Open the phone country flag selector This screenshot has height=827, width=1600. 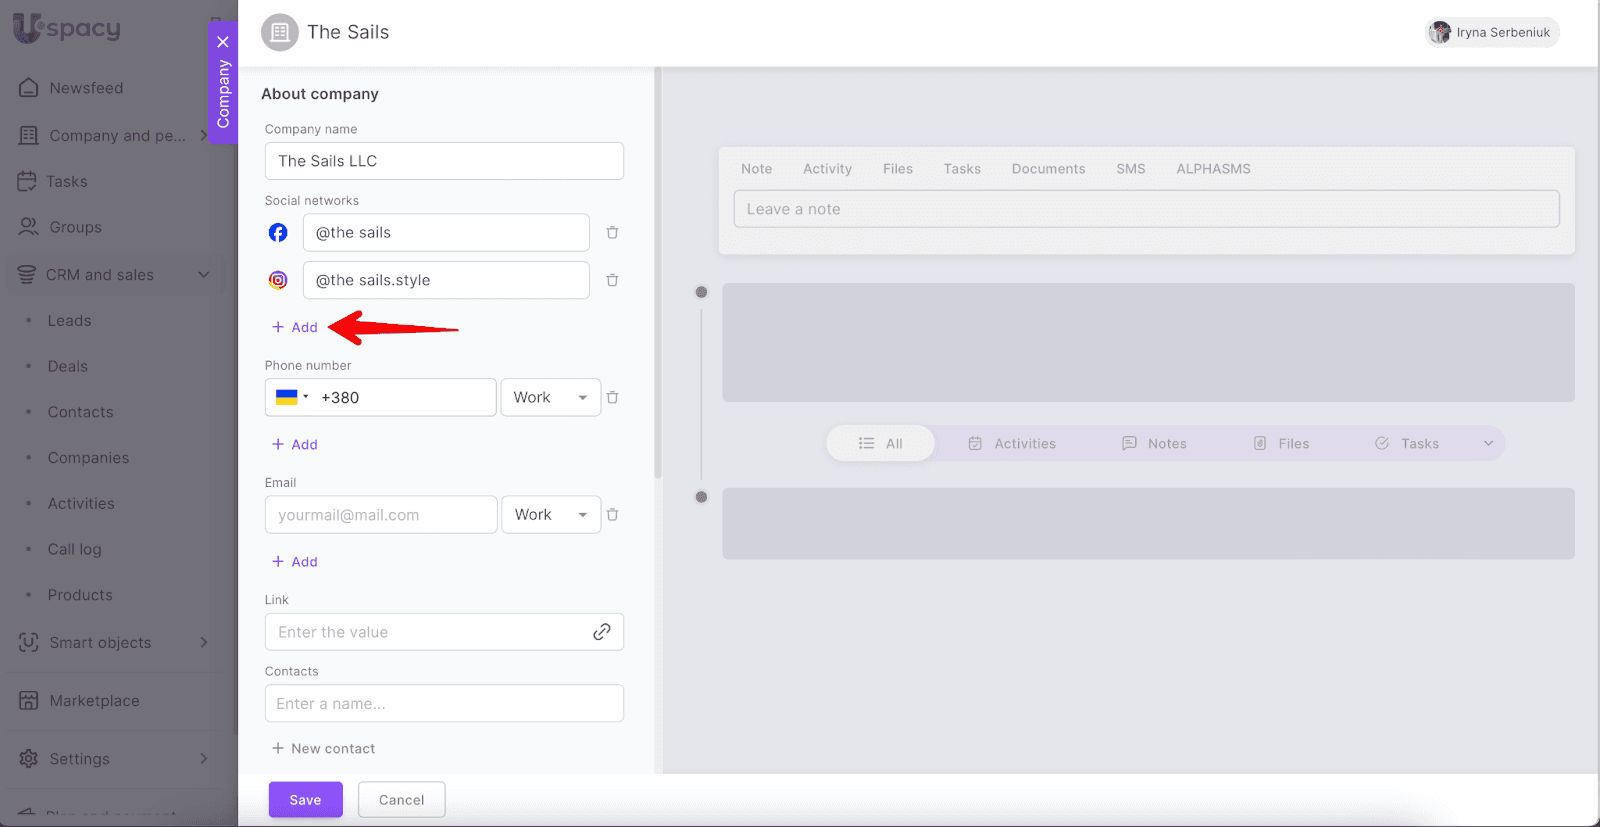pos(291,398)
